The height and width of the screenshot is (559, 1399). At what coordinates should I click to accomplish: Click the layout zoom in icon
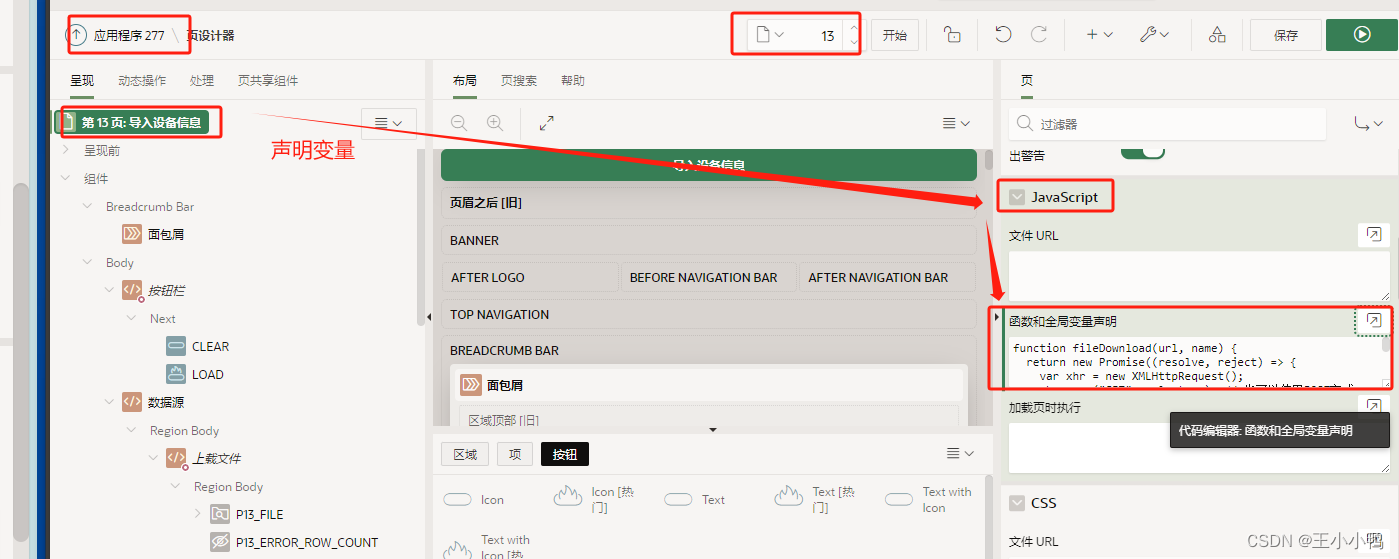pos(495,123)
